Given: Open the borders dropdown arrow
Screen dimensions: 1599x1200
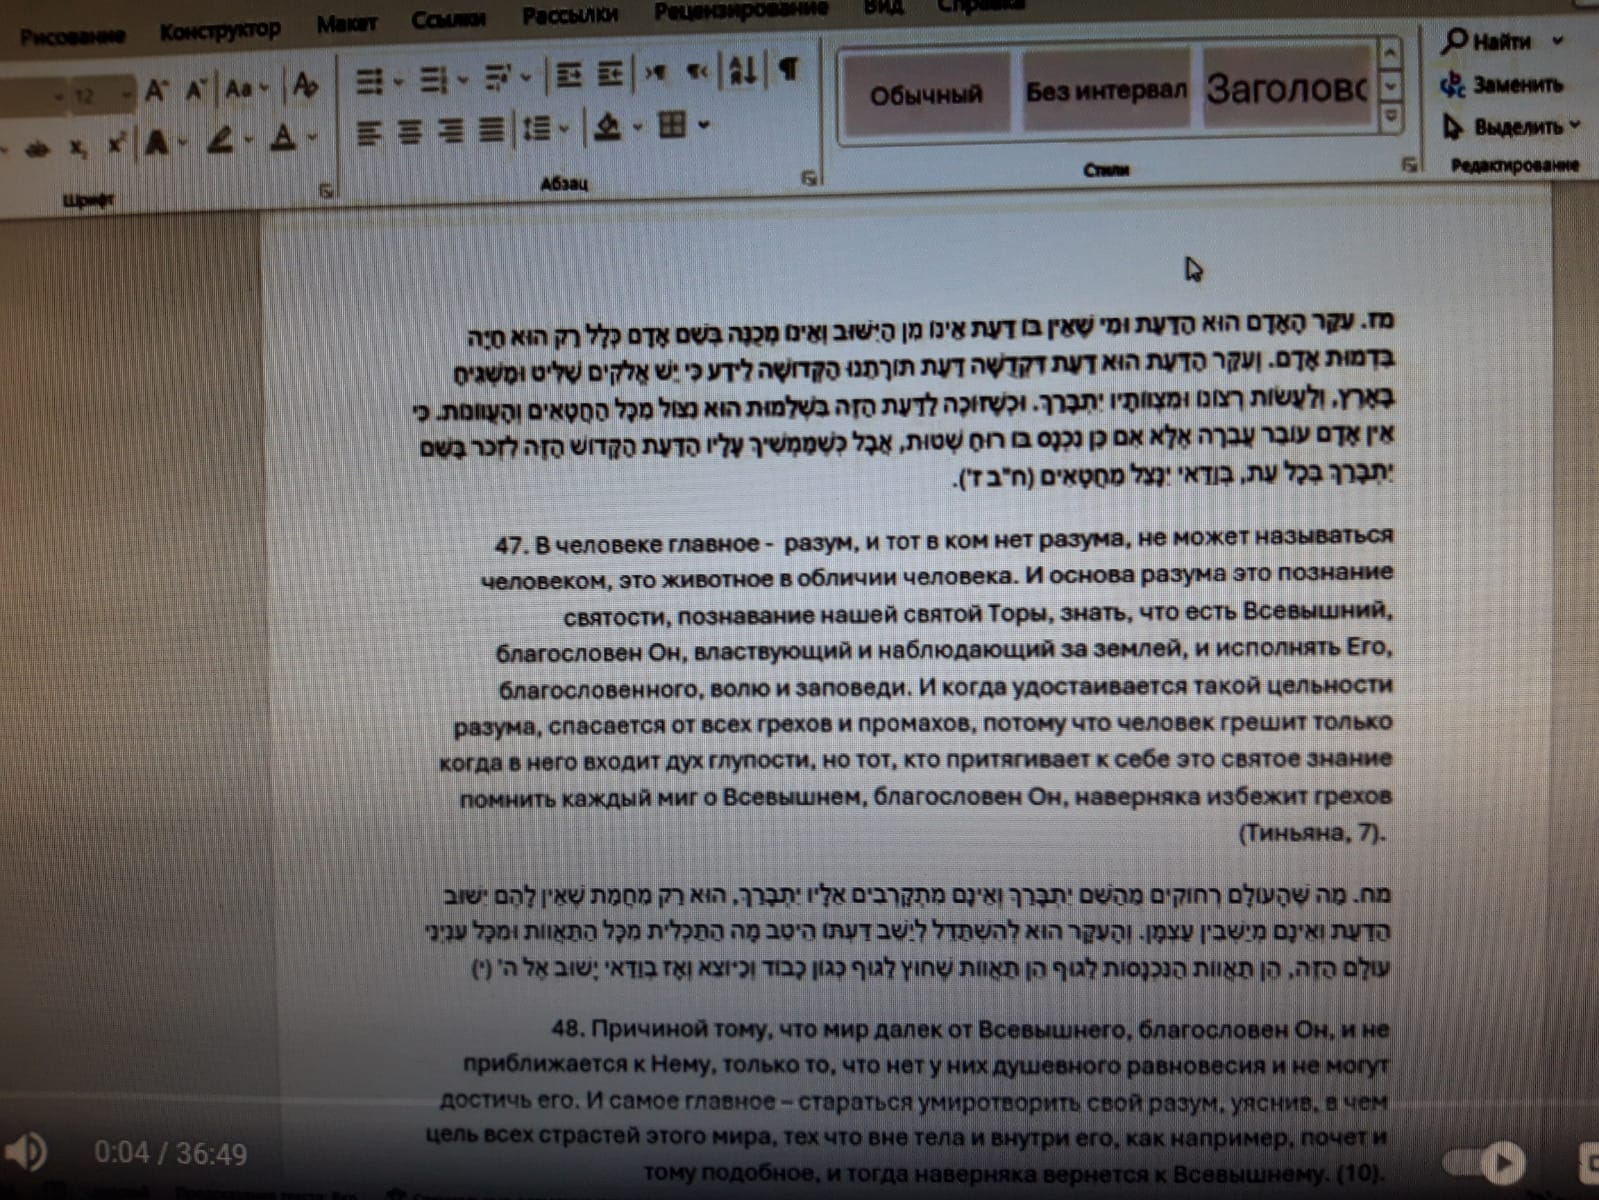Looking at the screenshot, I should (704, 125).
